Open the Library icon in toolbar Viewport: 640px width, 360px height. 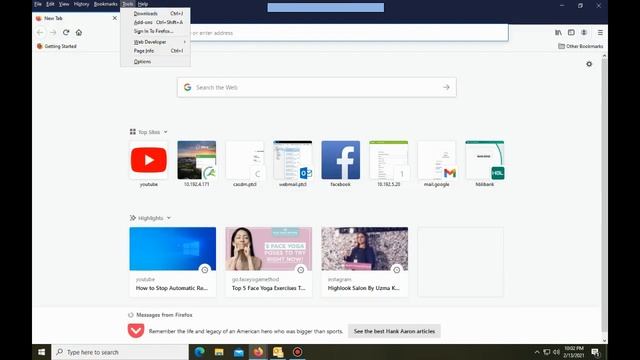(558, 32)
